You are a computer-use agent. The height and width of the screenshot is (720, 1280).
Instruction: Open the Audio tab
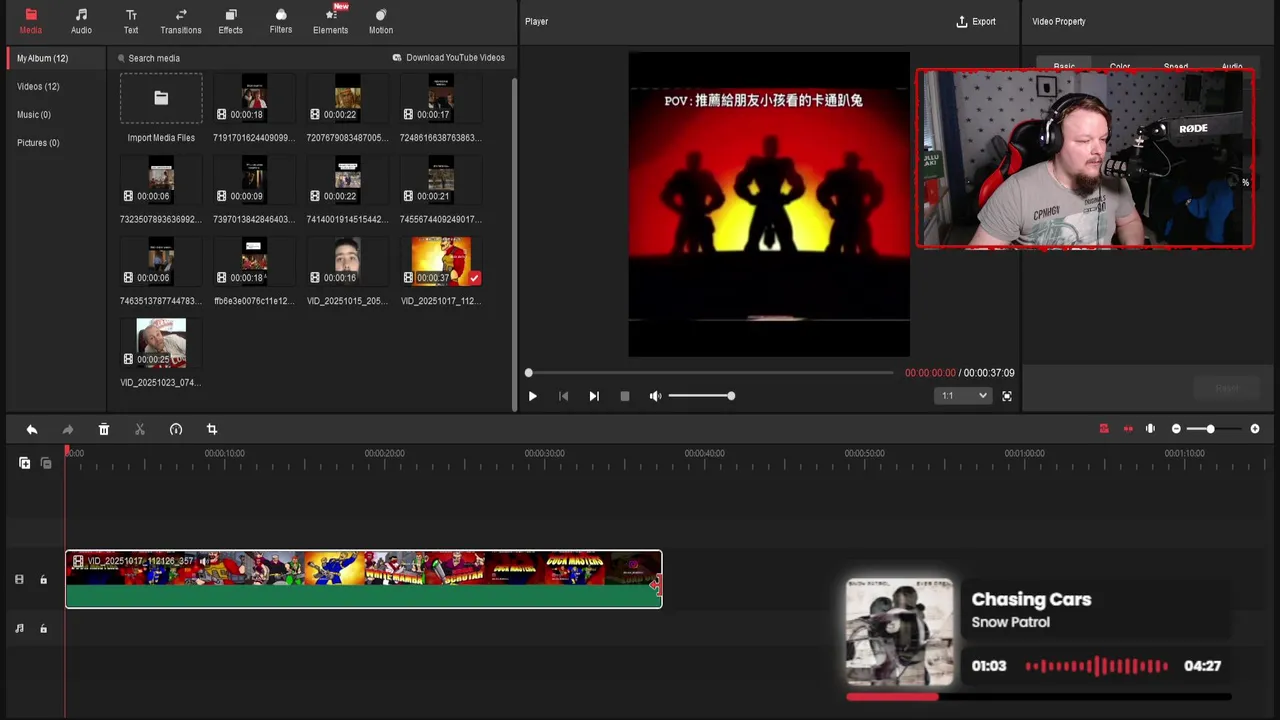(81, 21)
